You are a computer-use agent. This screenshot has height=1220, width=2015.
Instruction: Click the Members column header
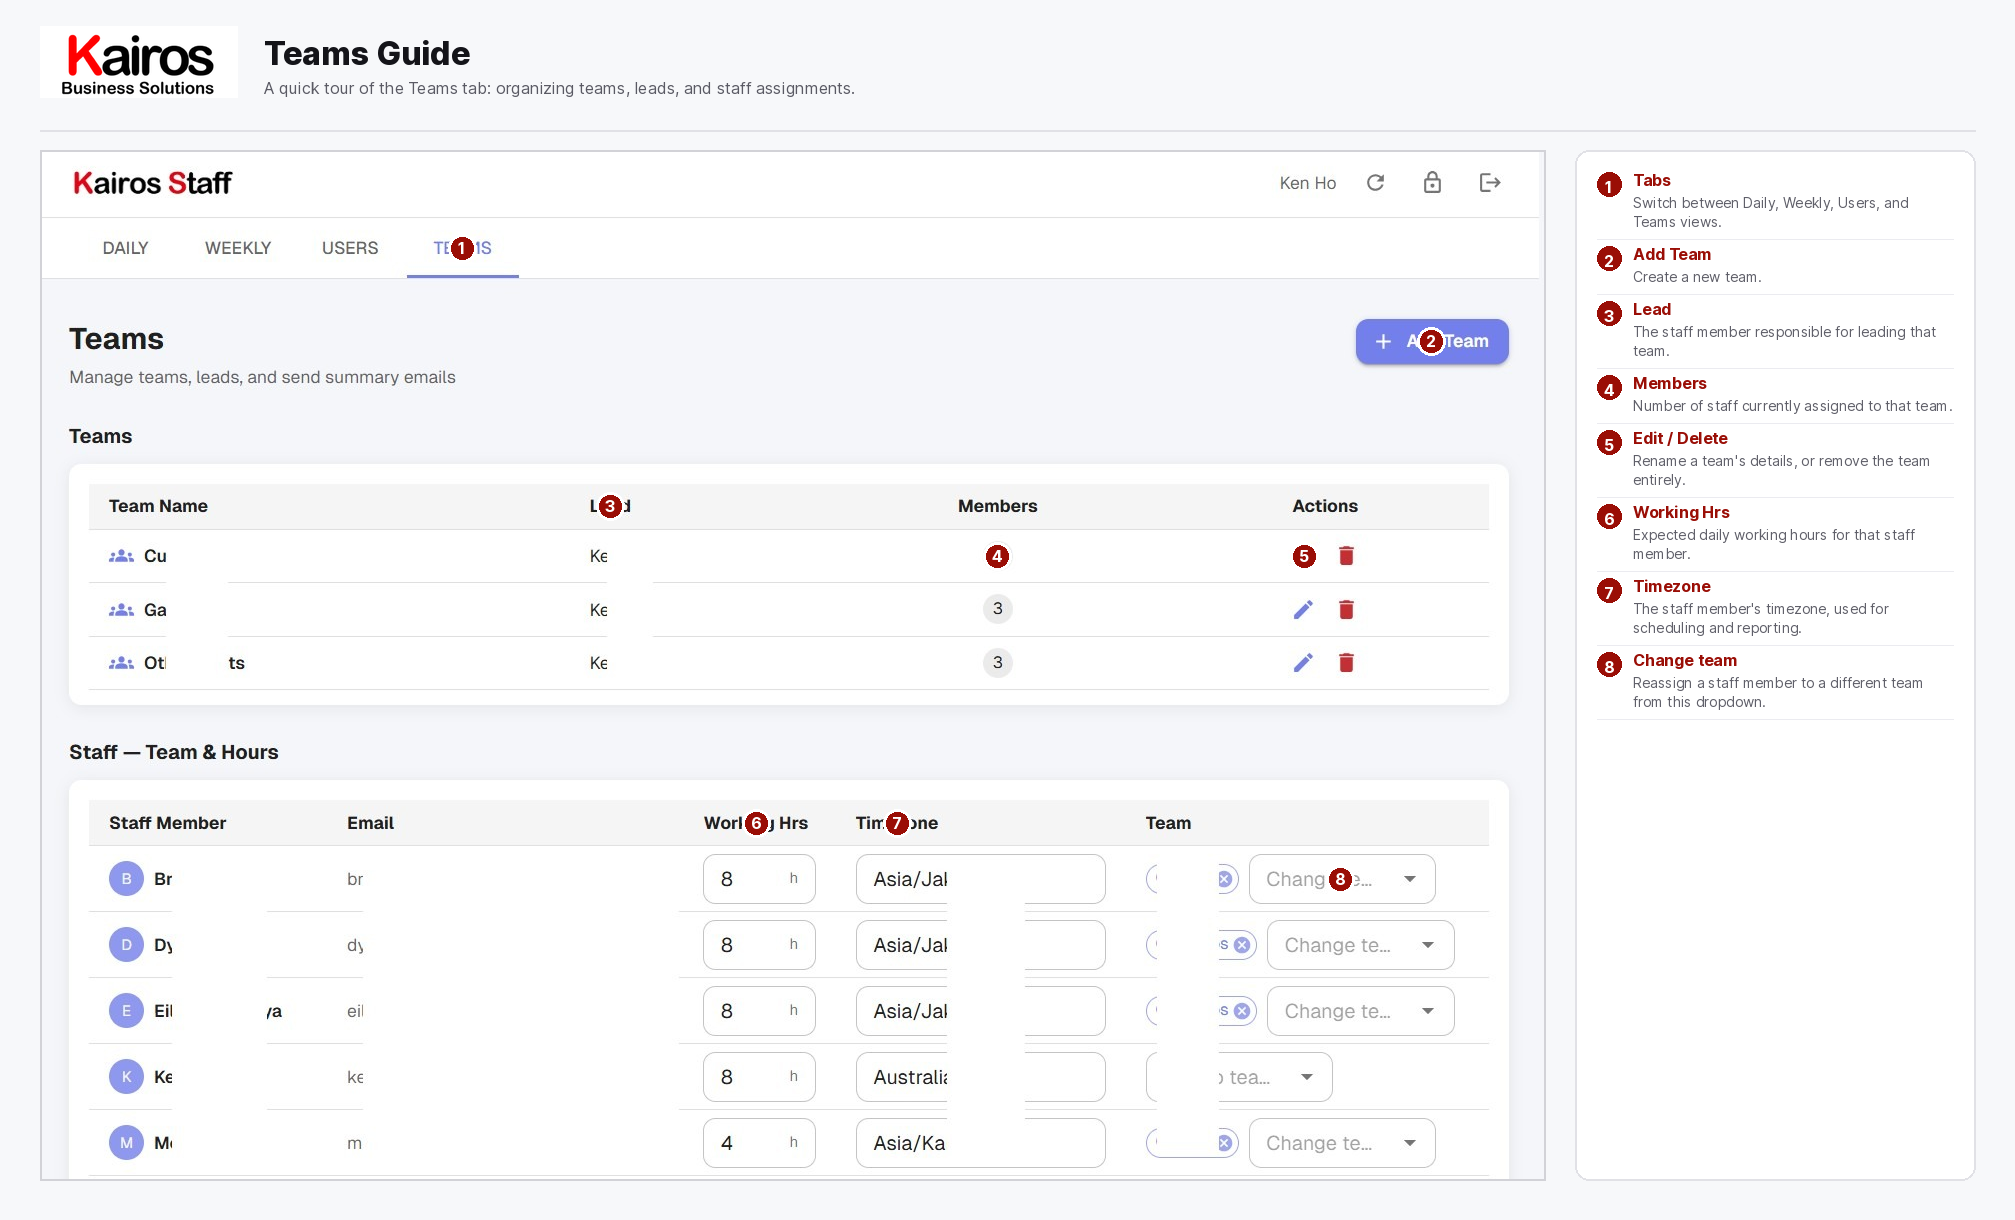[x=997, y=506]
